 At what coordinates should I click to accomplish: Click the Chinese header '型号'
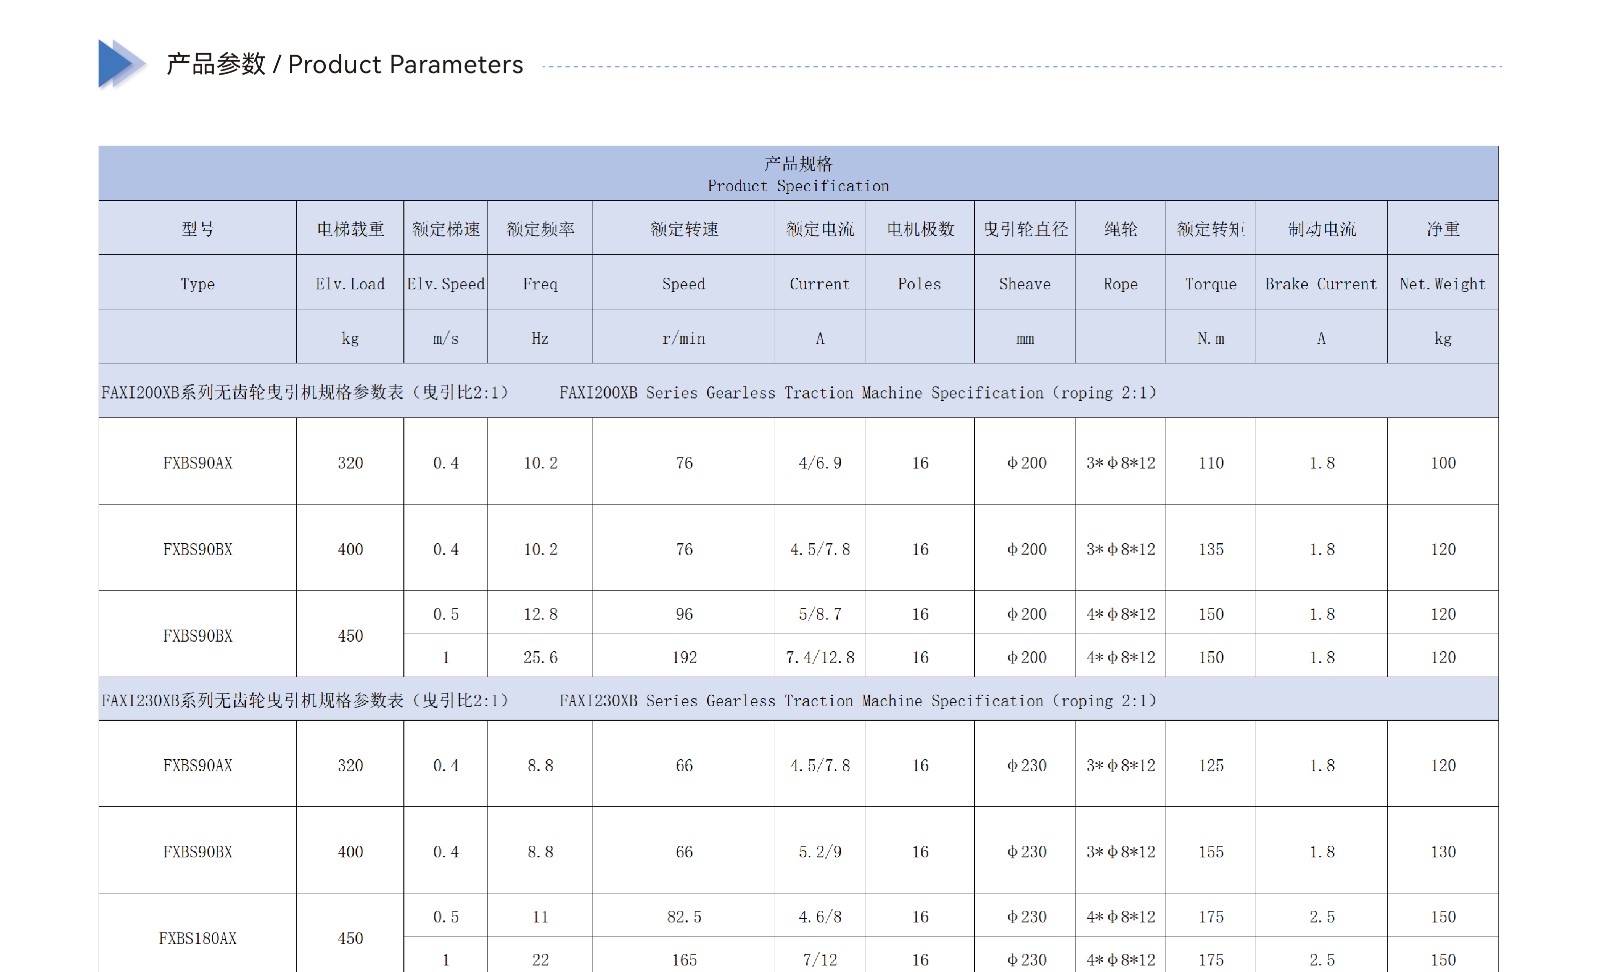tap(198, 229)
